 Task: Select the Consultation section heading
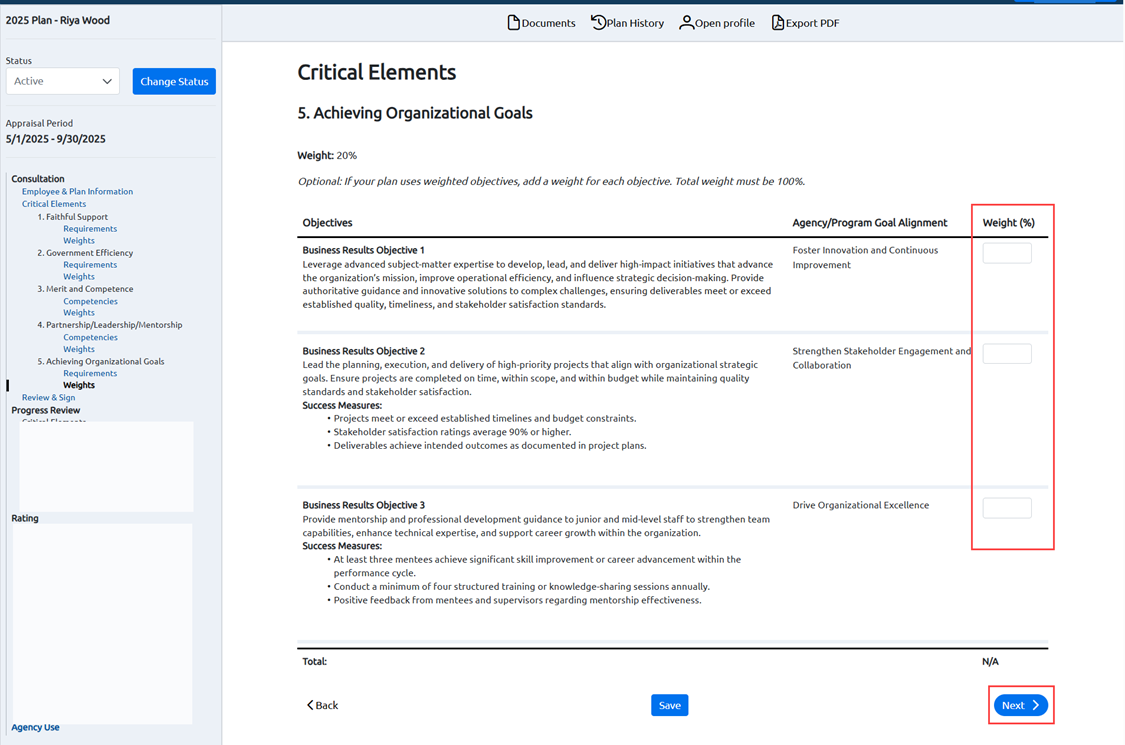(x=38, y=179)
